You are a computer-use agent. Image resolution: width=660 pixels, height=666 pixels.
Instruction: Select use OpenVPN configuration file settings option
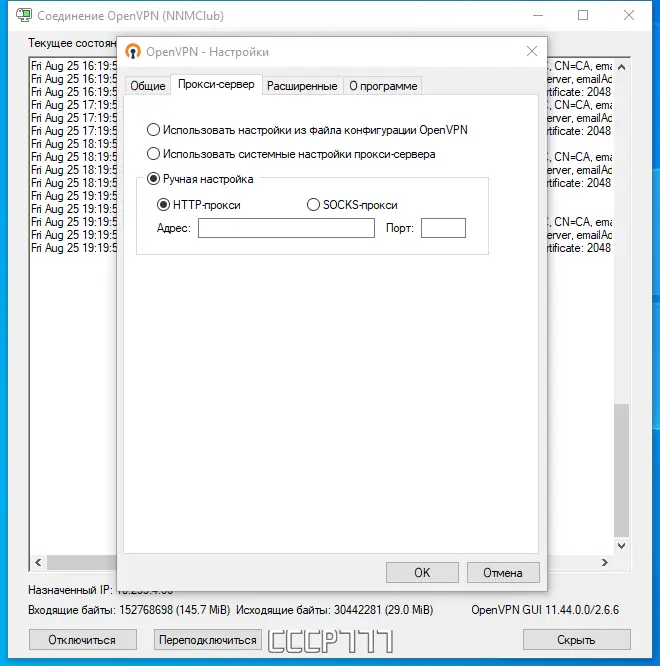click(307, 130)
